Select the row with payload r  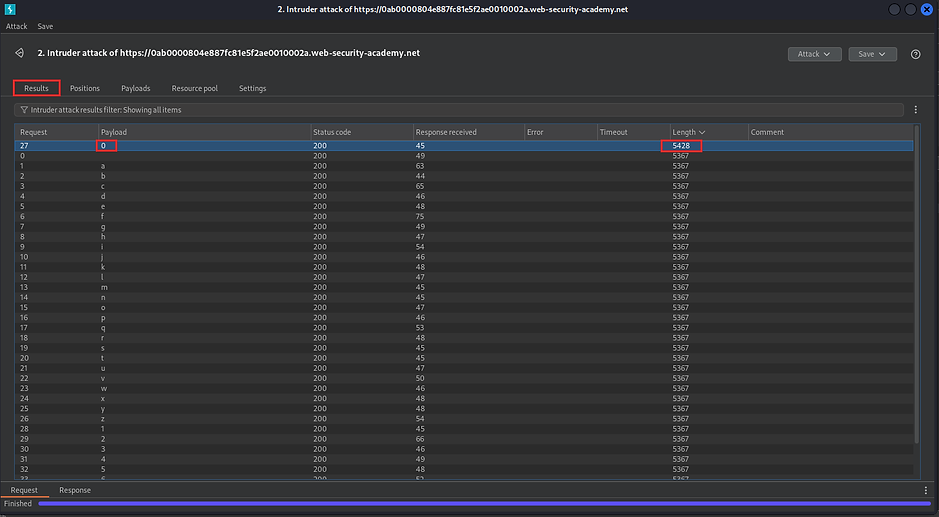(464, 338)
